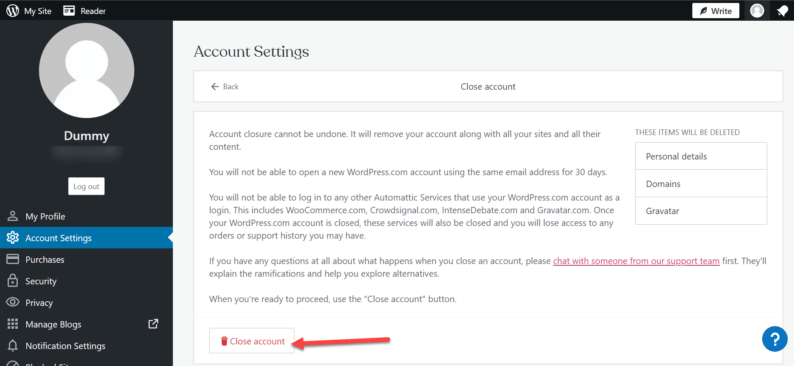Click the external link icon beside Manage Blogs
This screenshot has height=366, width=794.
(x=153, y=324)
